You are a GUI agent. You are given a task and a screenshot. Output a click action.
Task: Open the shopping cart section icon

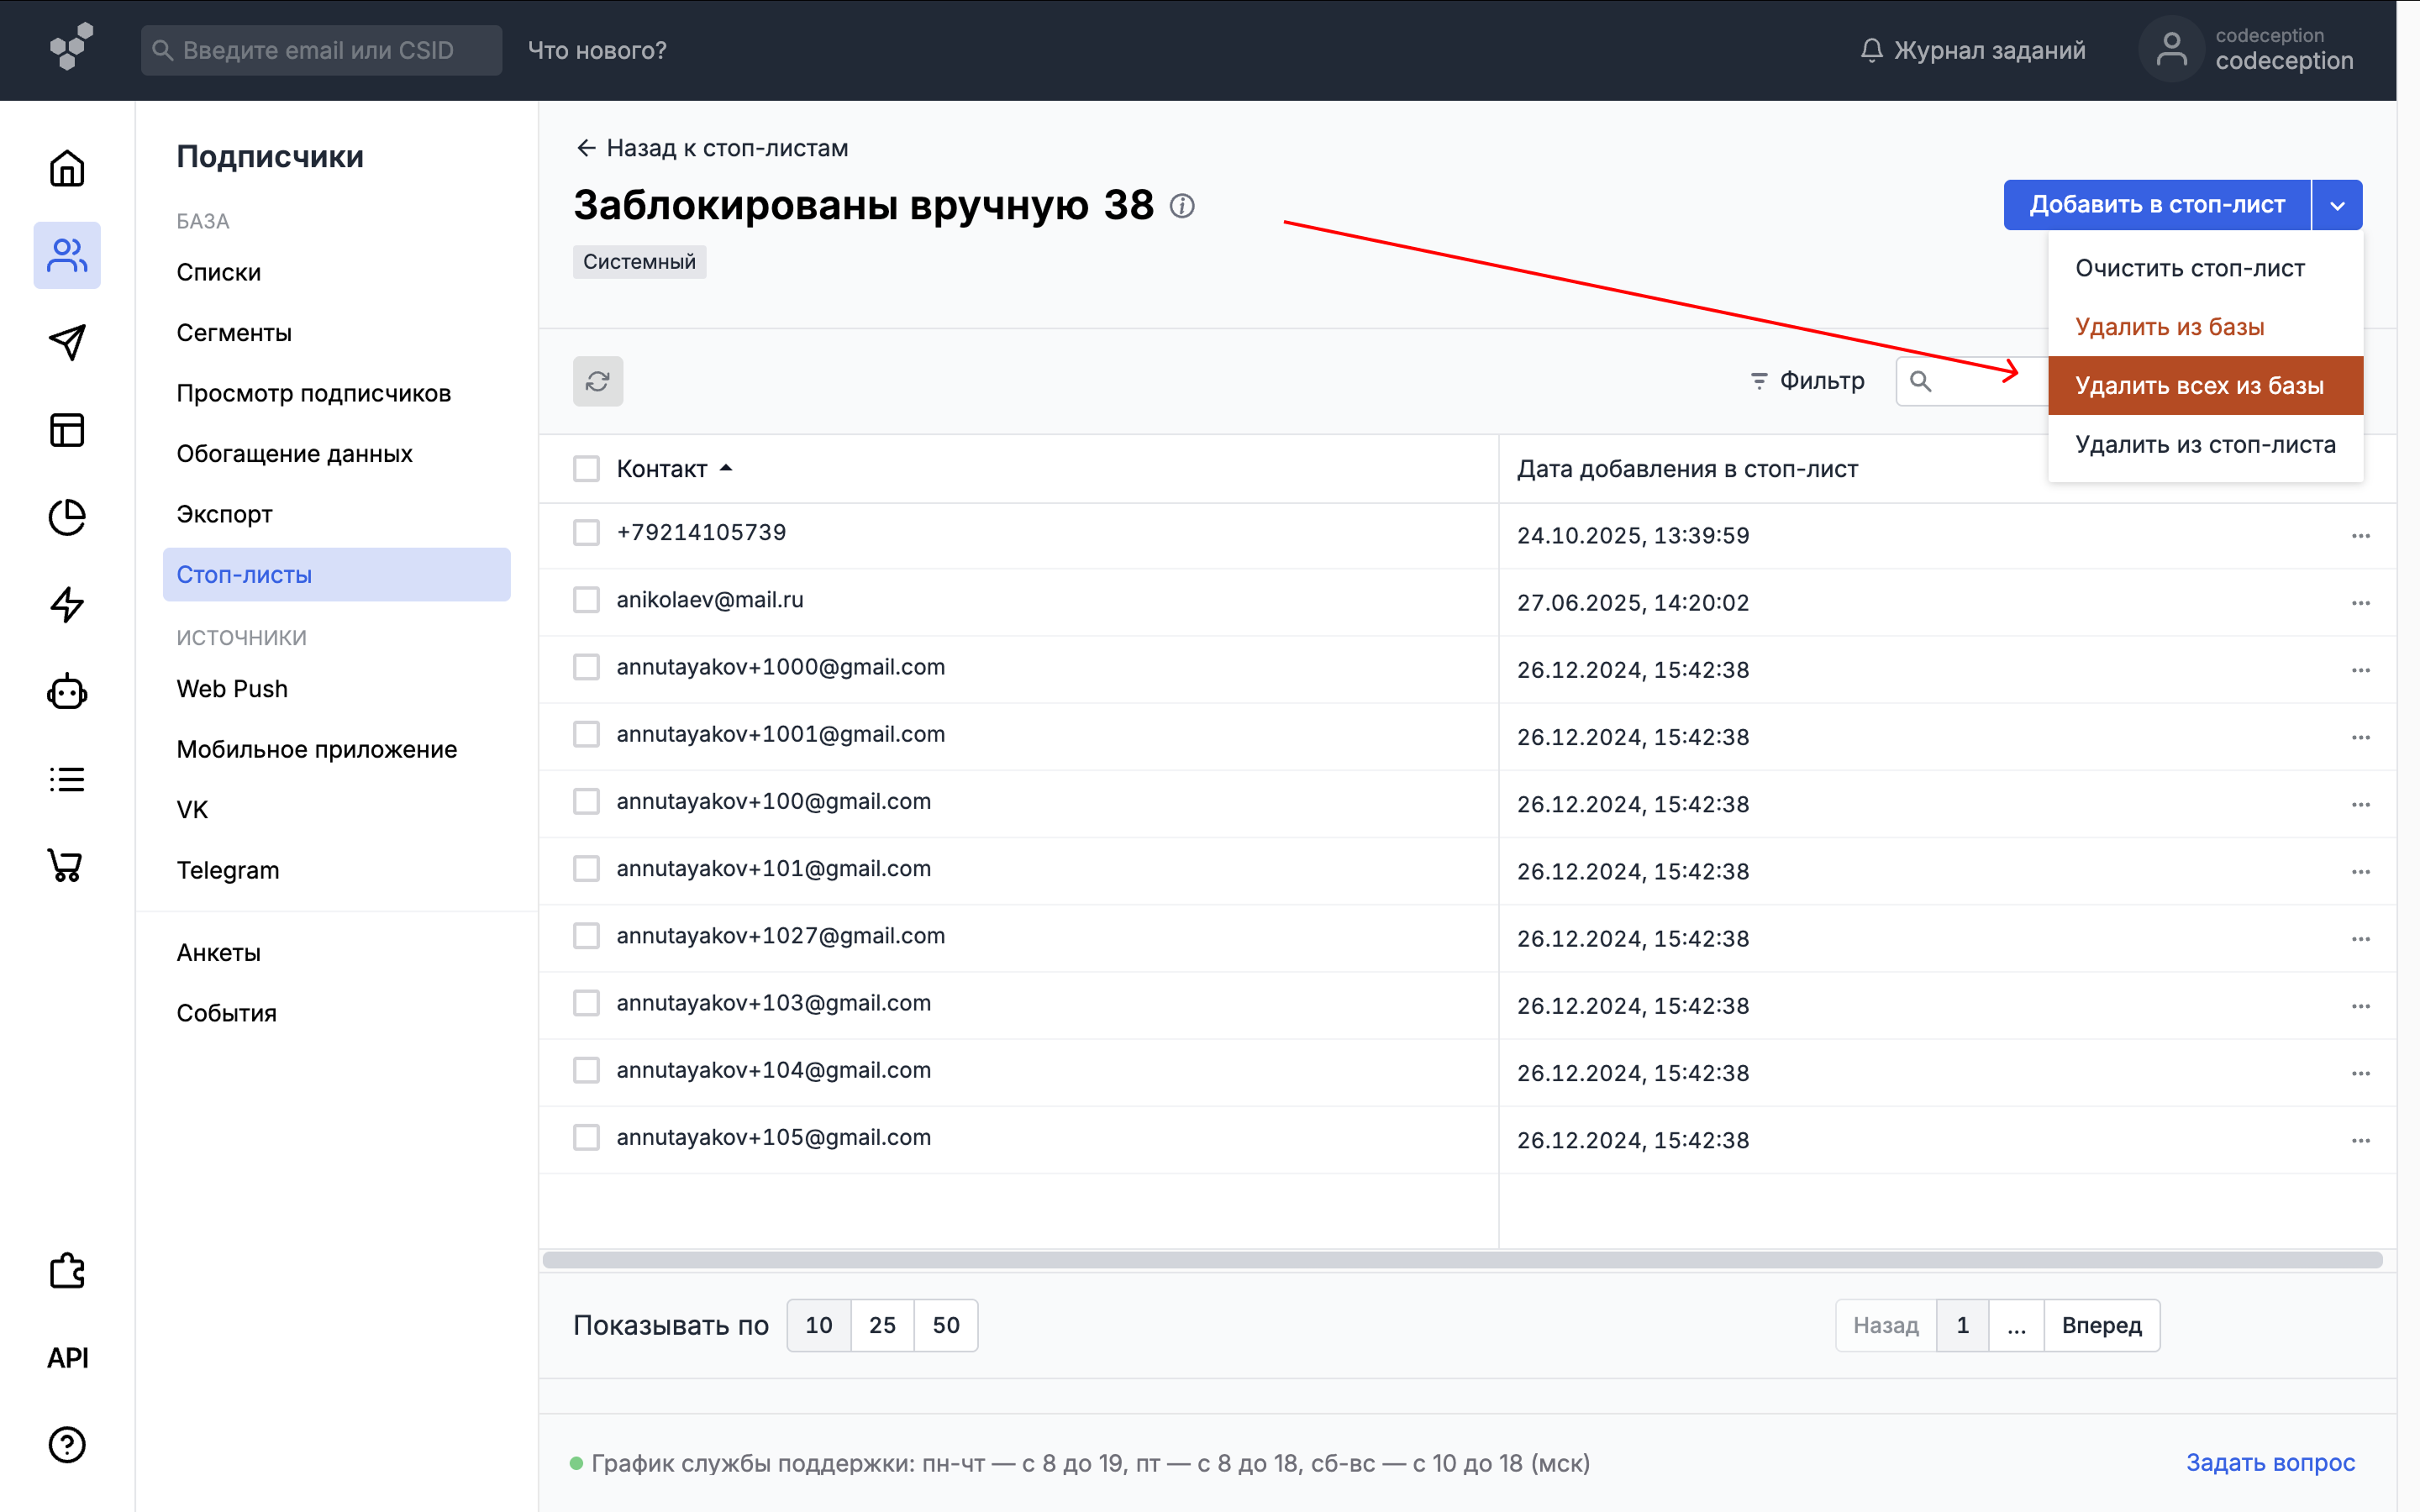click(x=66, y=866)
